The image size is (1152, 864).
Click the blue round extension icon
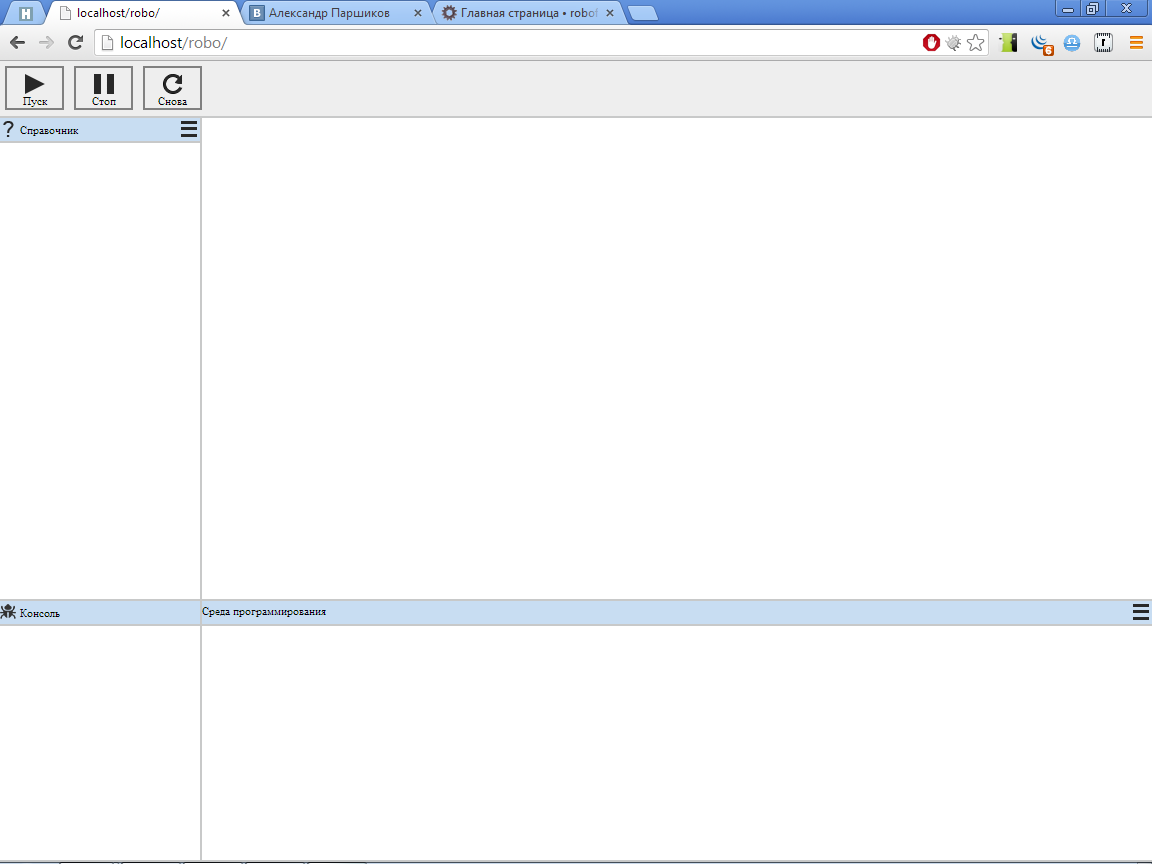coord(1072,43)
